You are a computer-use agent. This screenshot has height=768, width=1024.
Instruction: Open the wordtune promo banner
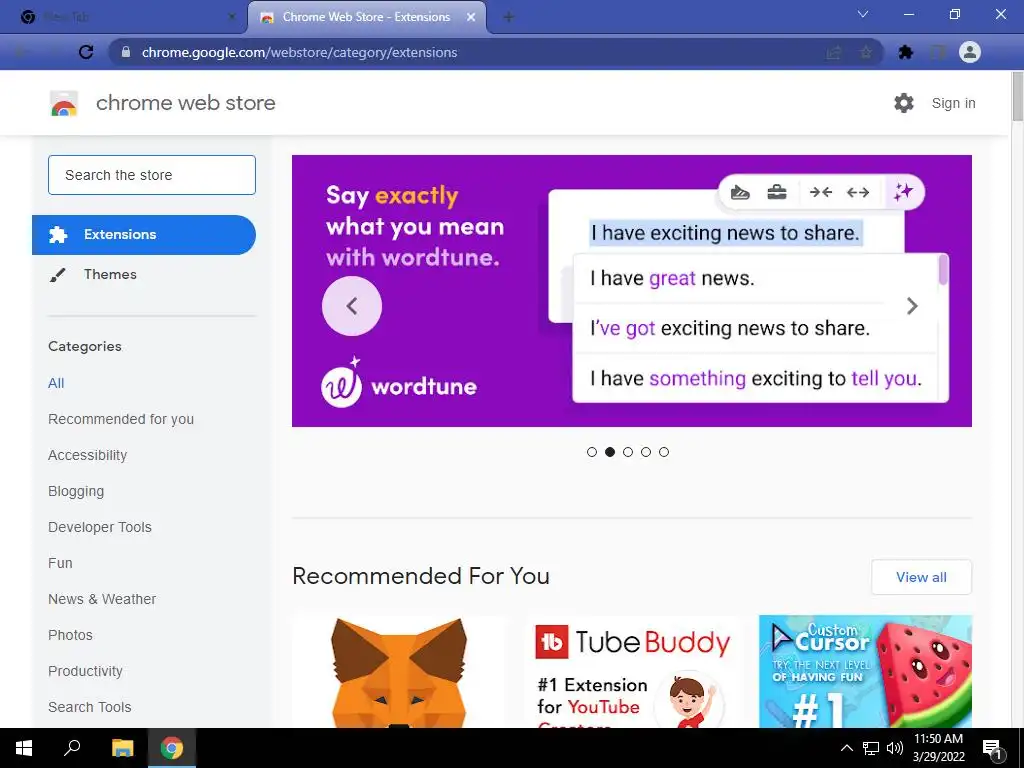(632, 291)
